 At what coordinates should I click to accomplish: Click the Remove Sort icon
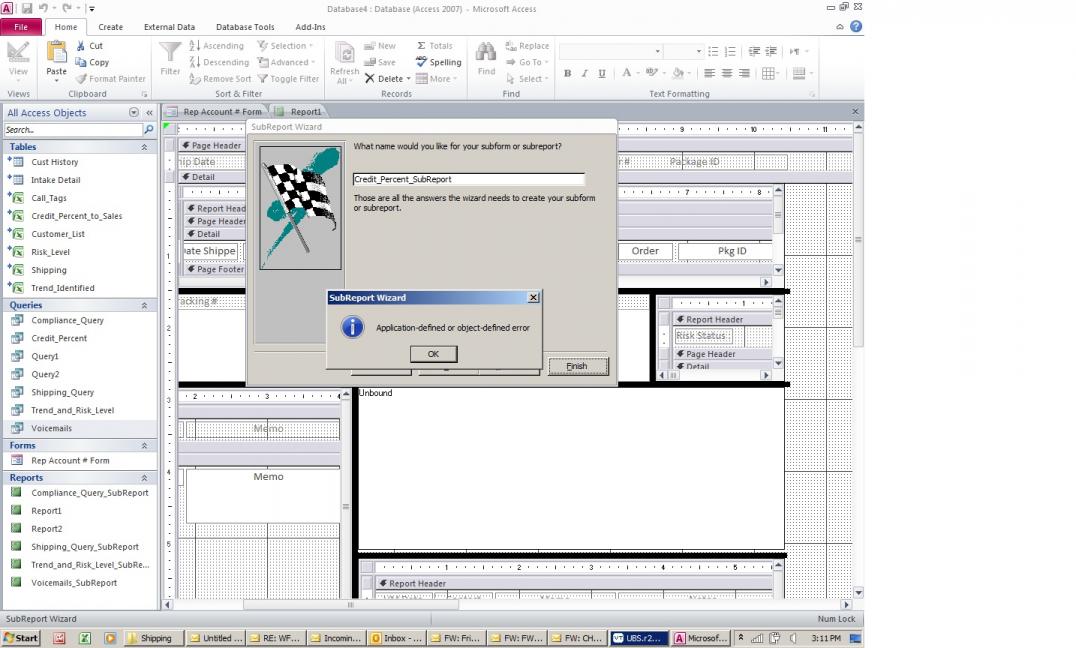click(x=194, y=79)
